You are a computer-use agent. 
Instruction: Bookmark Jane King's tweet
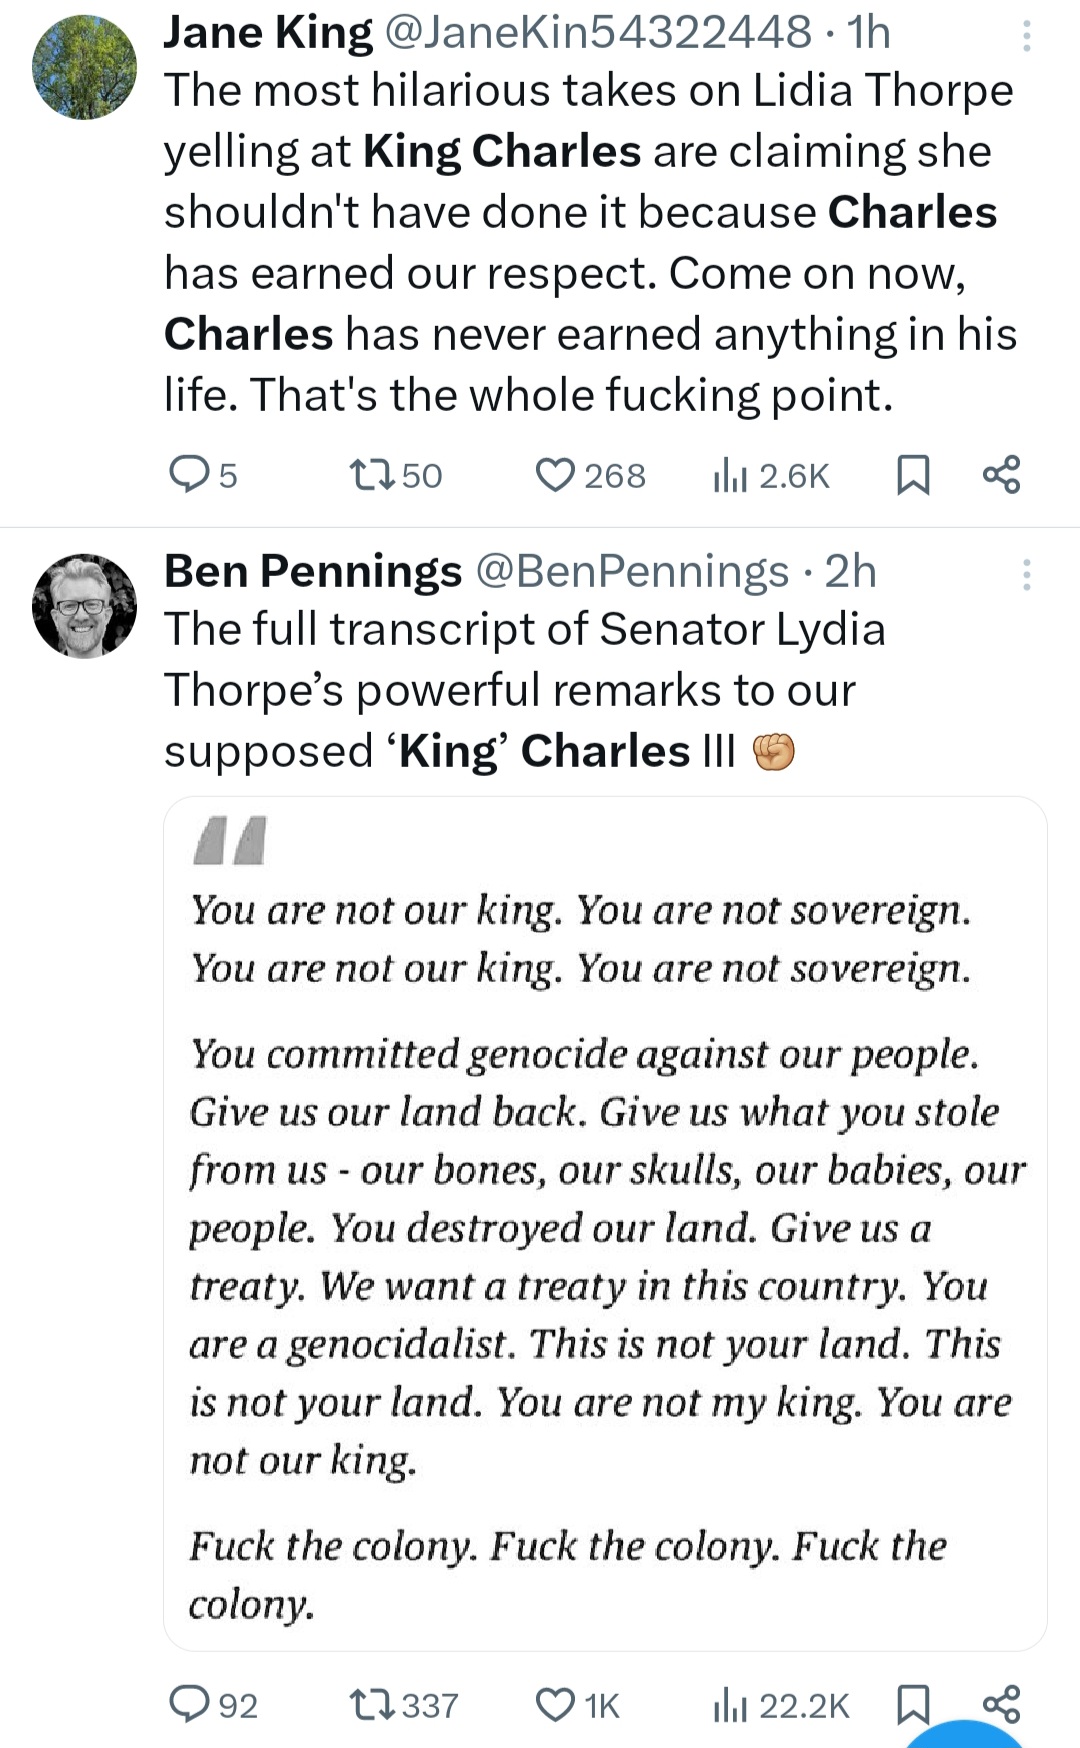tap(912, 474)
